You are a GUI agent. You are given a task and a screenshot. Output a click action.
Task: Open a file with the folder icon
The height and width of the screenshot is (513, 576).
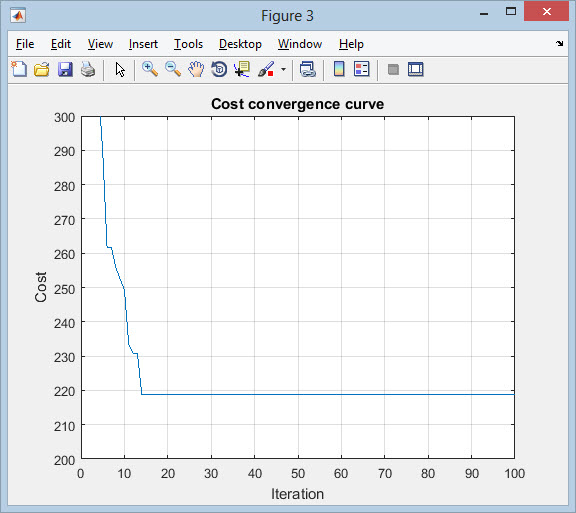pyautogui.click(x=42, y=69)
